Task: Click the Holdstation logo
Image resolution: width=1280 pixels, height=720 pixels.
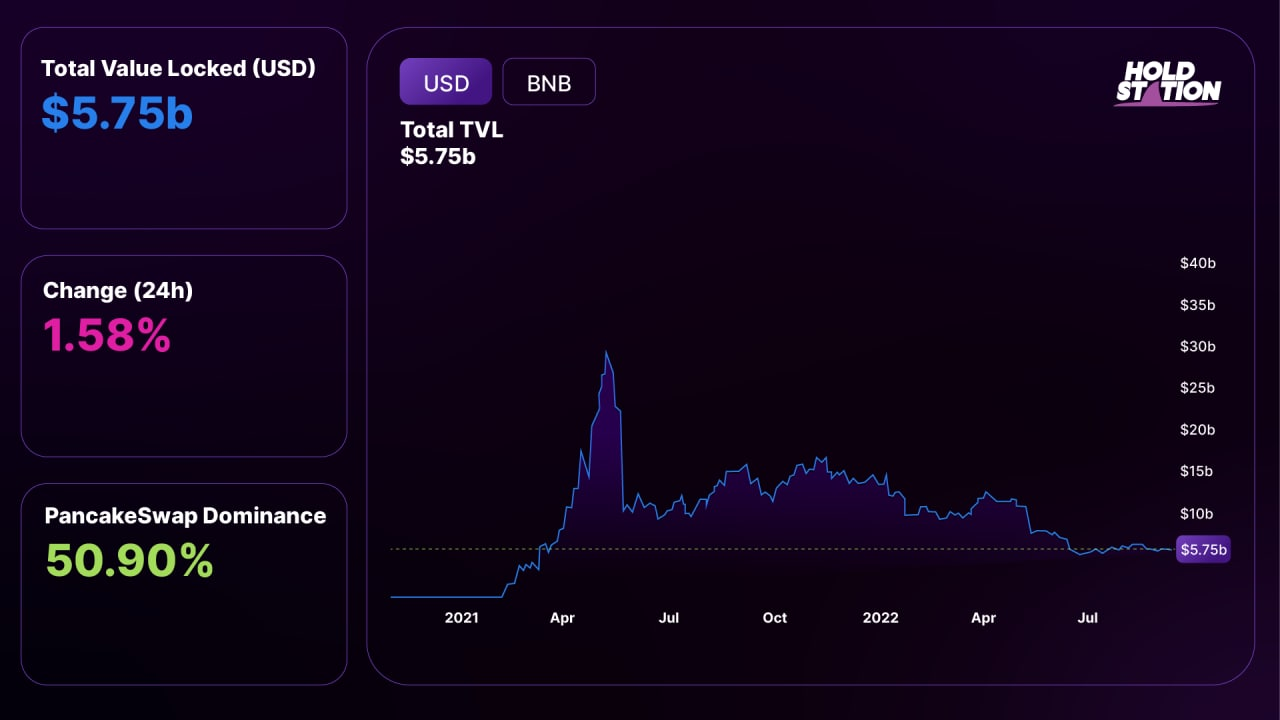Action: tap(1168, 84)
